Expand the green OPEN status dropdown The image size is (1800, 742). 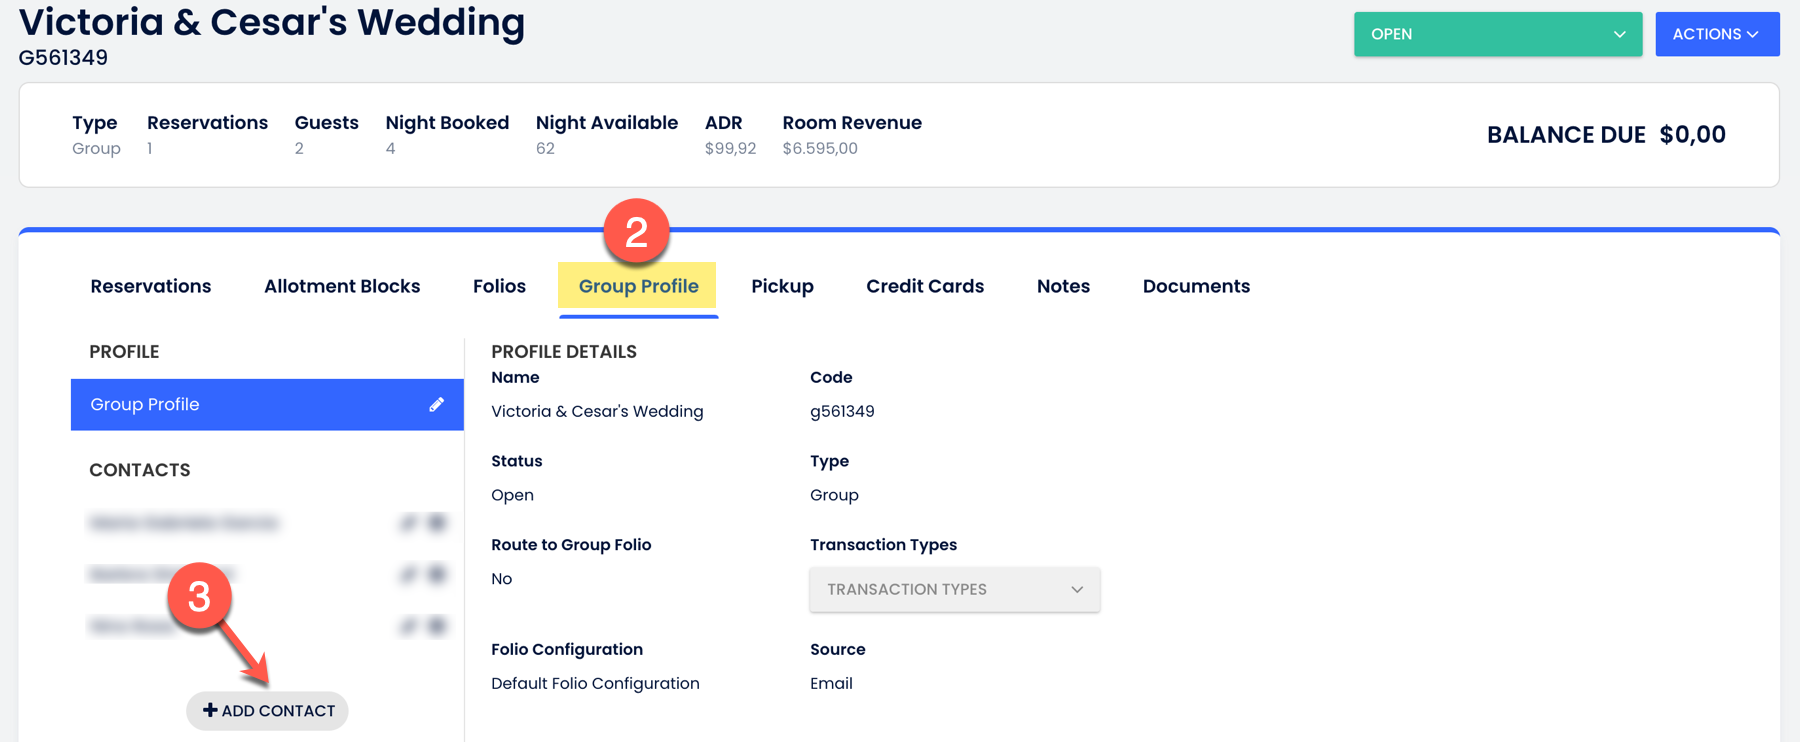1497,34
